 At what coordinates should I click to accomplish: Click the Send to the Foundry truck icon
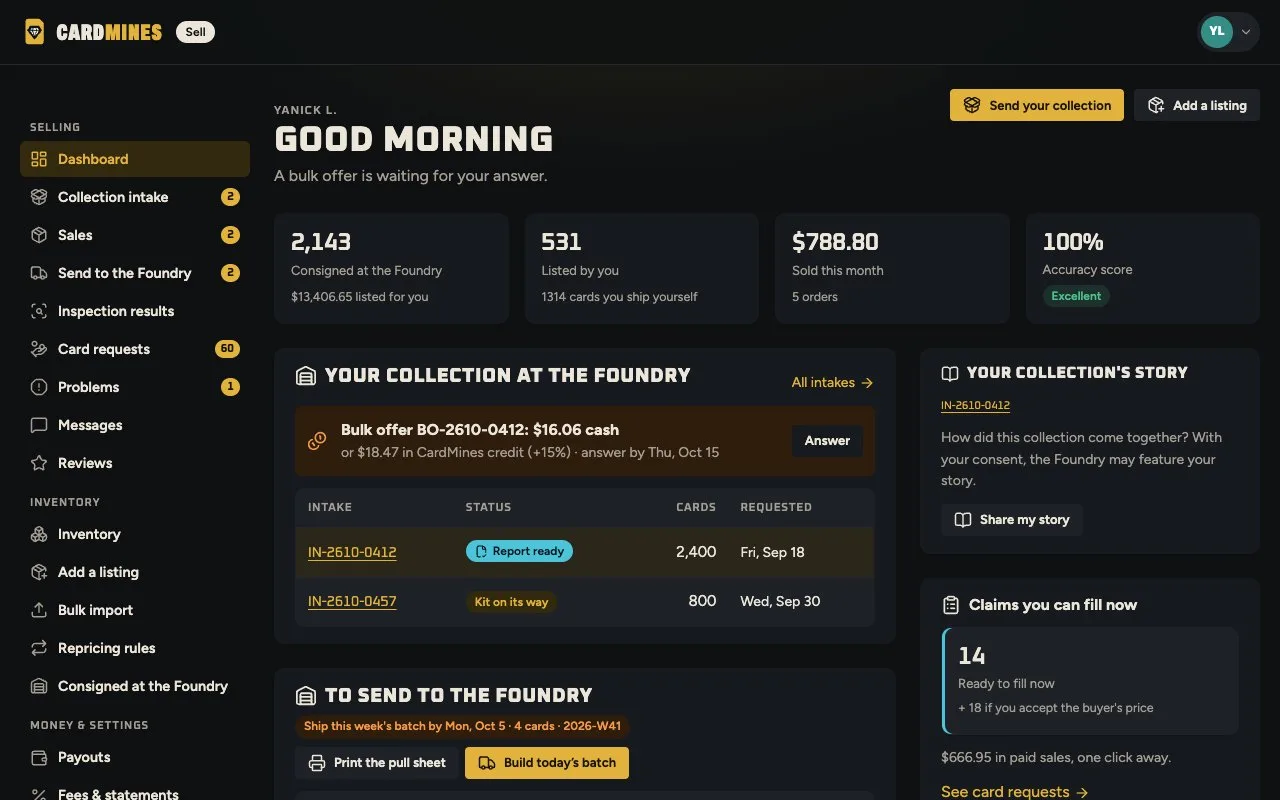(39, 273)
